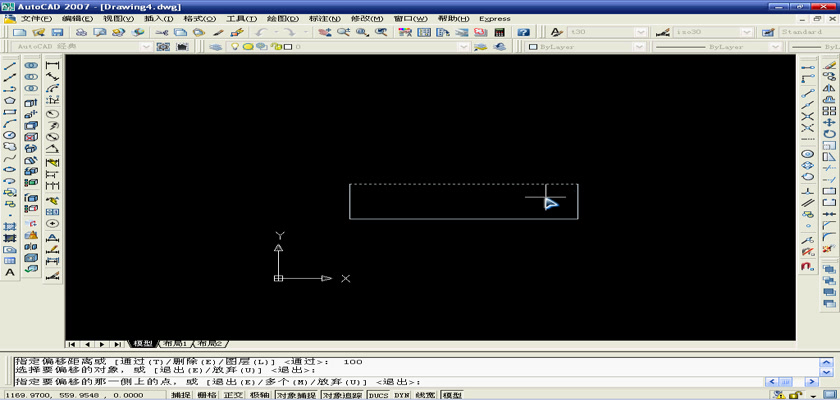This screenshot has width=840, height=400.
Task: Click the Text Style icon
Action: (557, 32)
